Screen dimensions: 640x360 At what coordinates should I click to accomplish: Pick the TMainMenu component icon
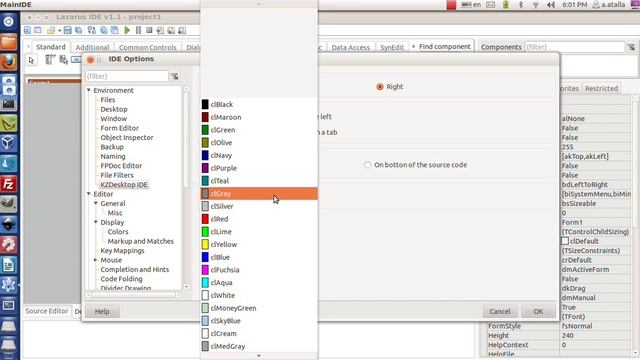click(x=50, y=60)
